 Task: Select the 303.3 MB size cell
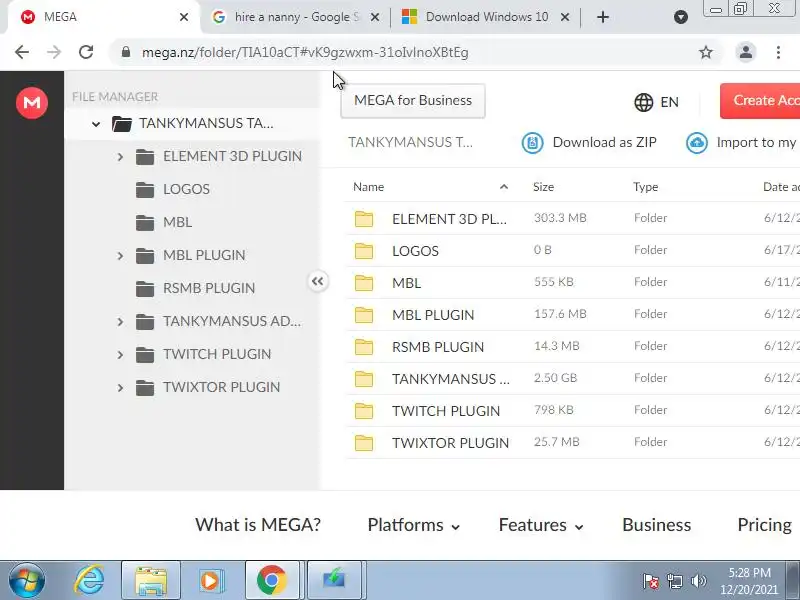[560, 218]
